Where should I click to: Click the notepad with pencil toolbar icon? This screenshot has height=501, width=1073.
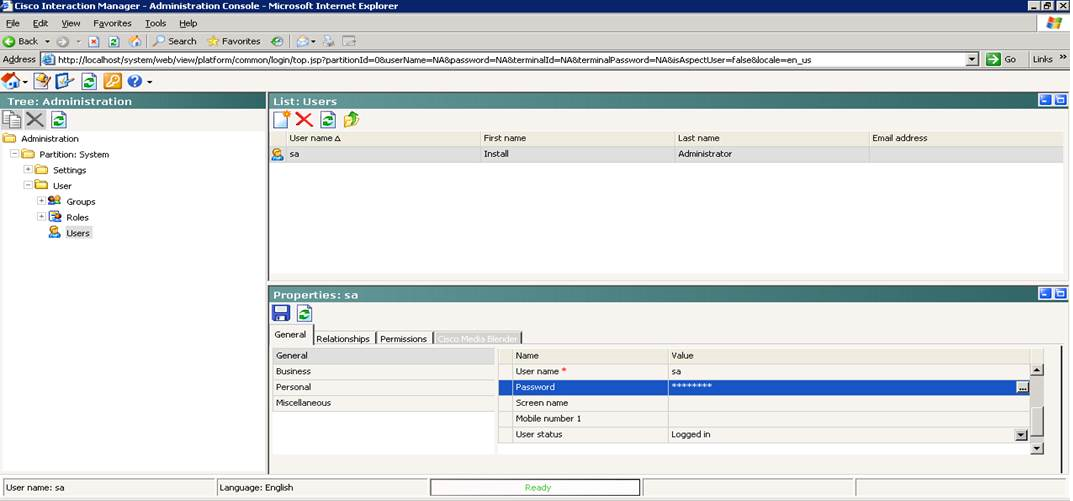point(42,81)
